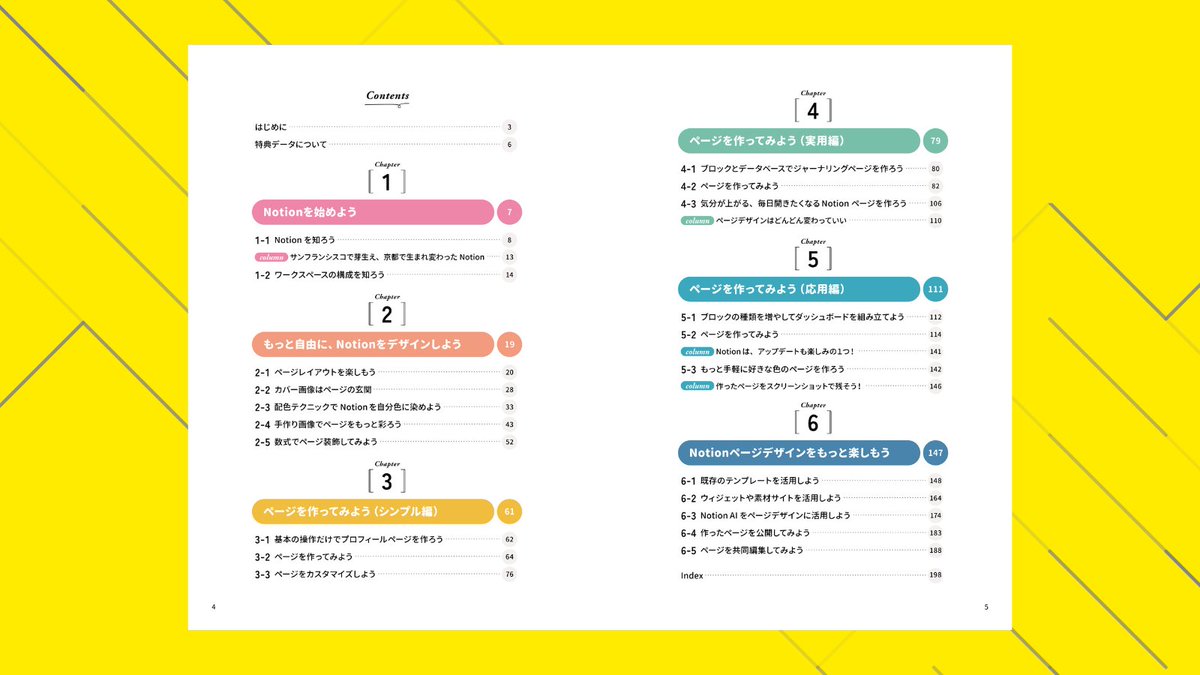Select the Chapter 6 number icon

[x=812, y=422]
